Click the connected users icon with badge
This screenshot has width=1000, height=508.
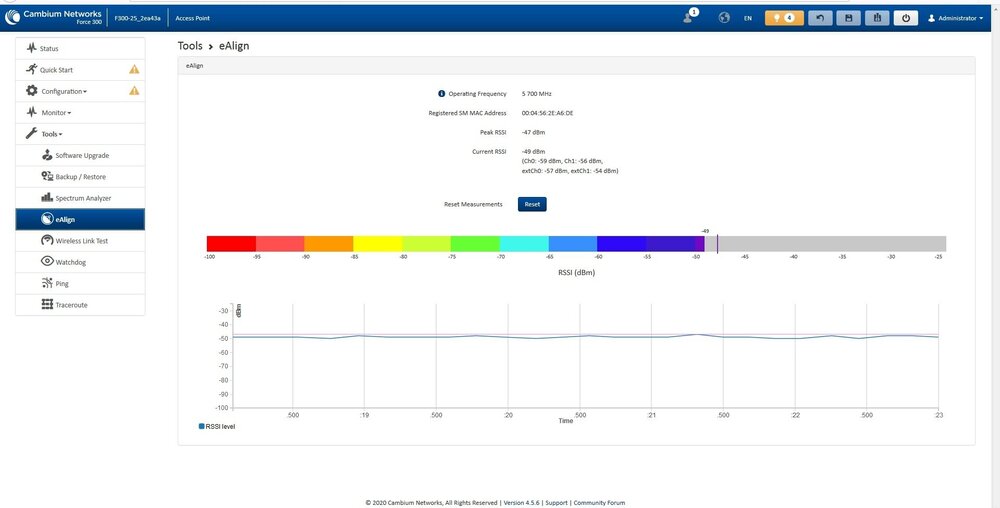pyautogui.click(x=689, y=17)
